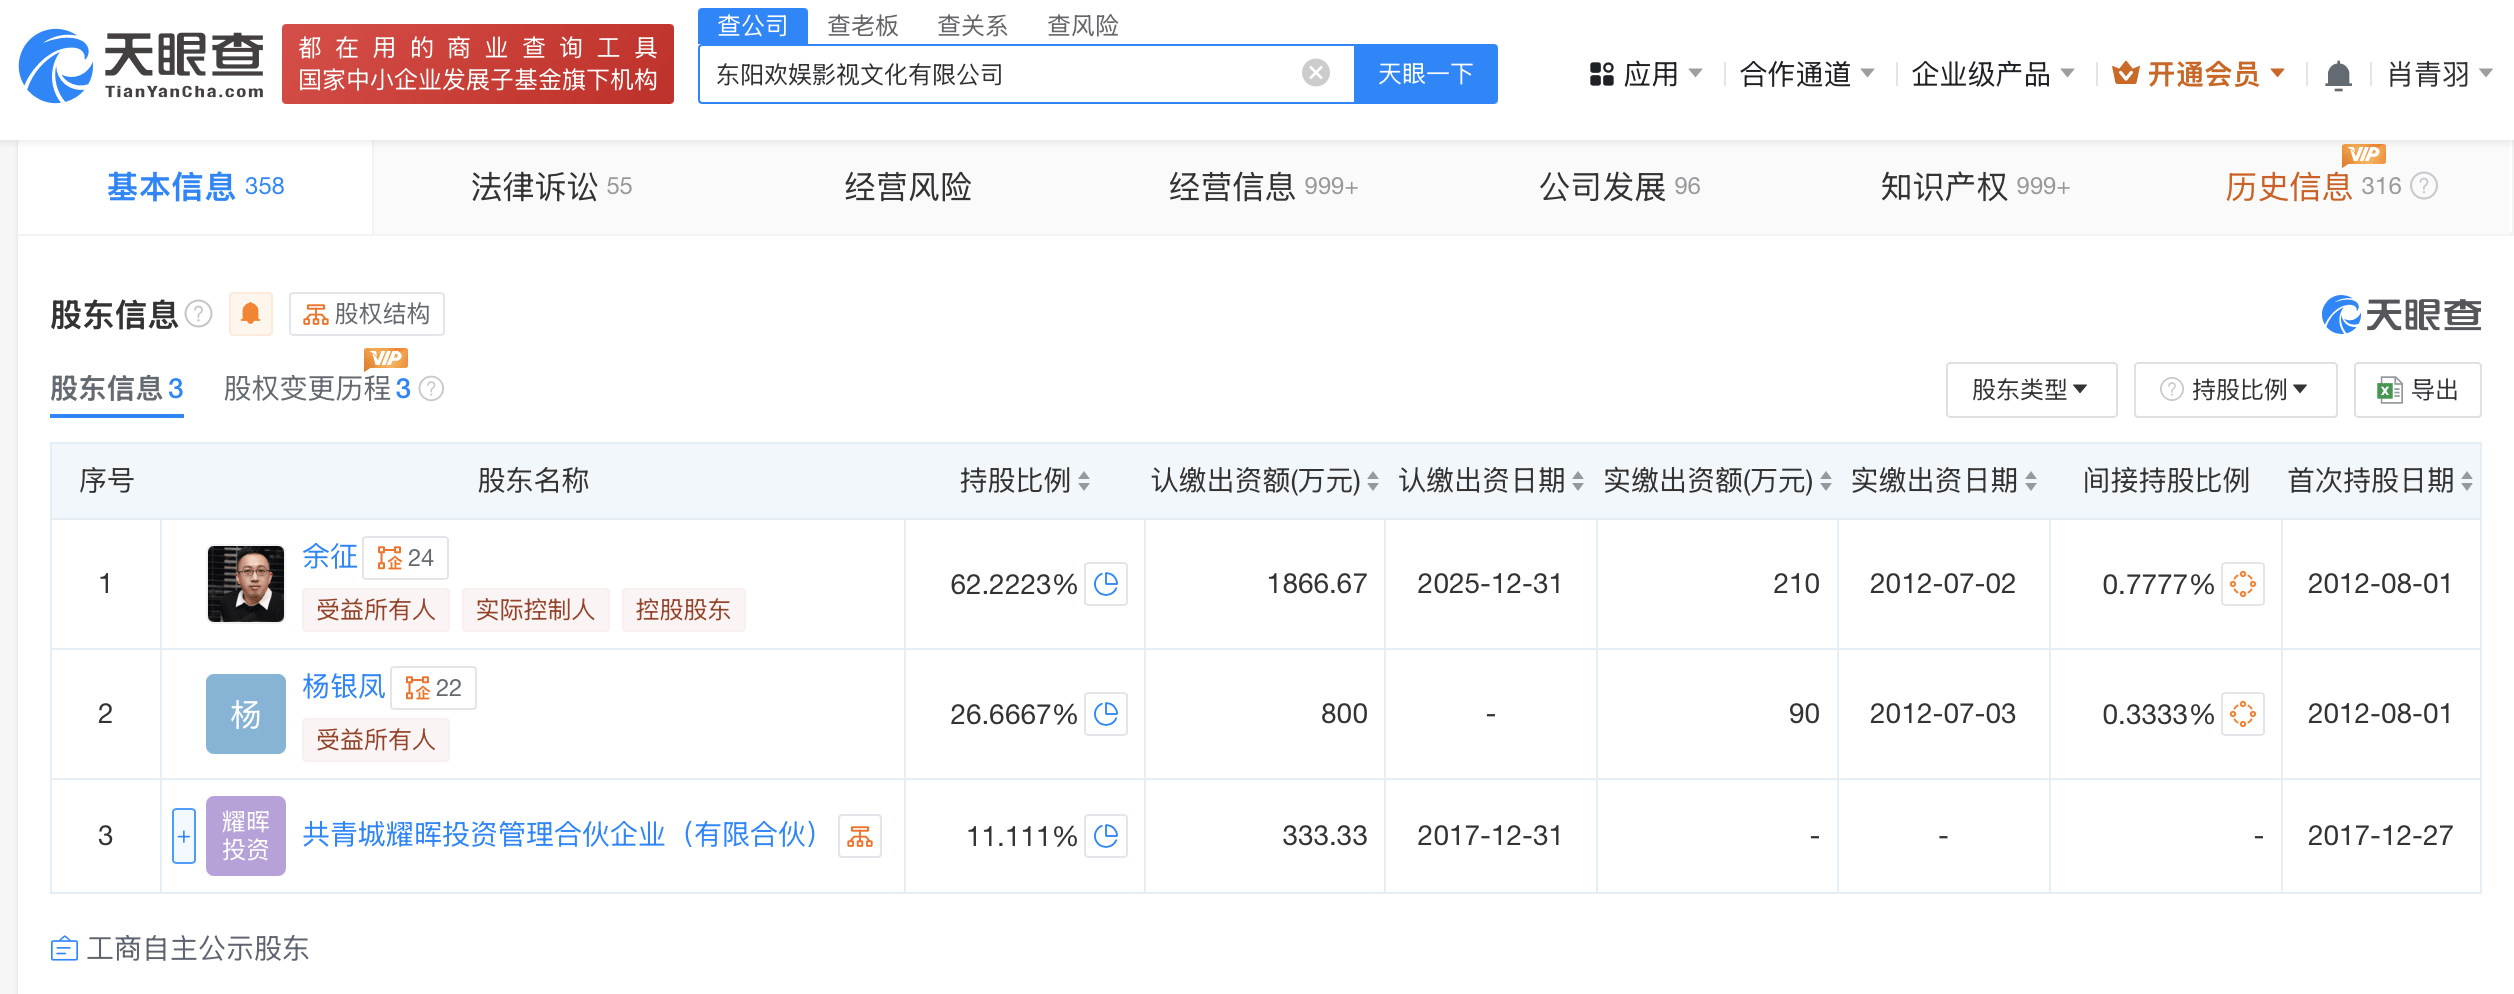Open the help icon beside 股东信息 title
The image size is (2514, 994).
[199, 314]
